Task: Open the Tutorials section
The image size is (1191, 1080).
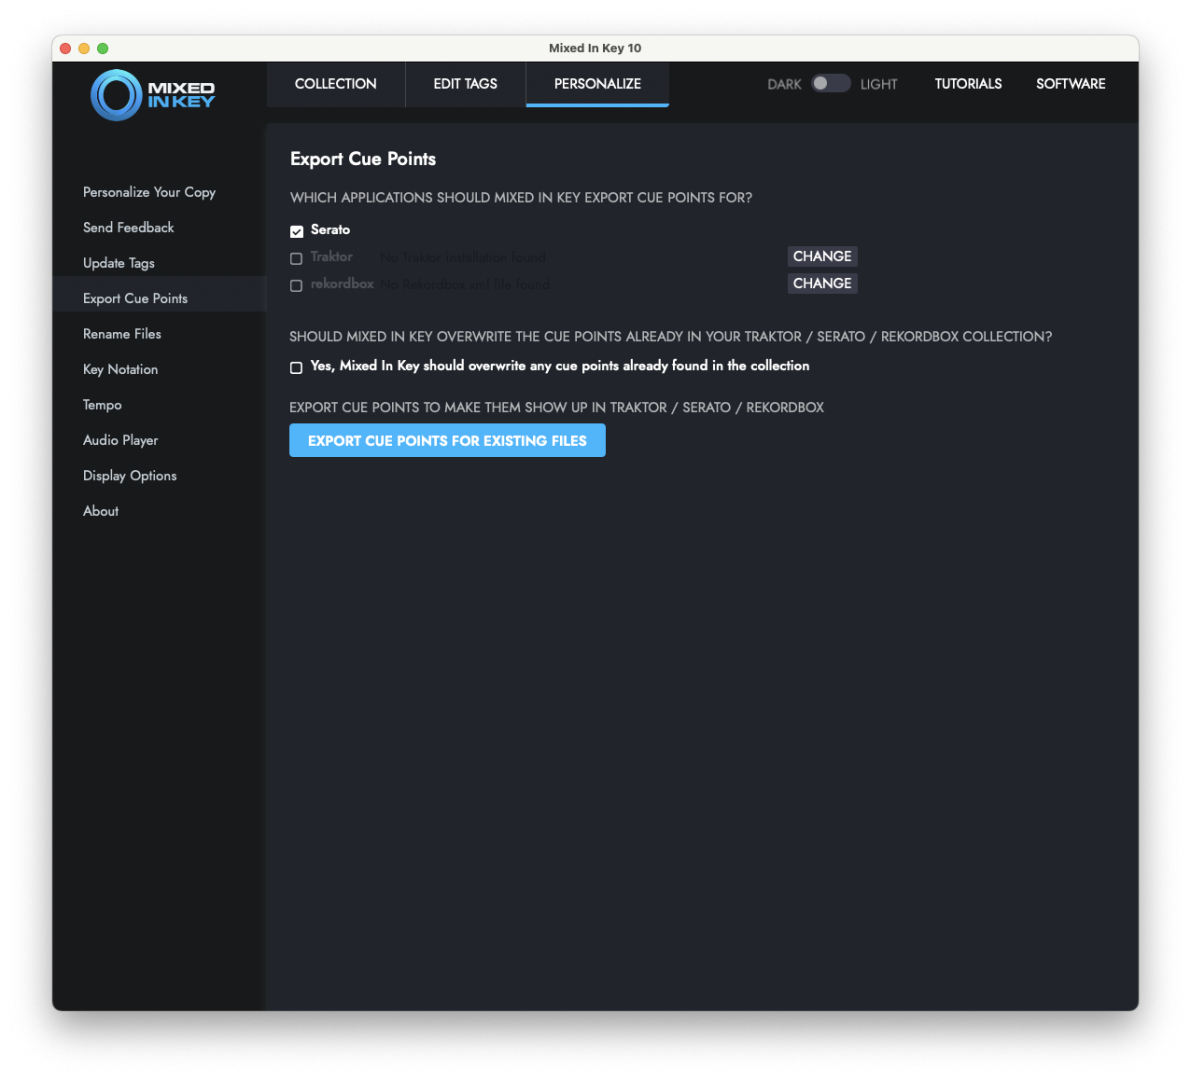Action: pos(968,84)
